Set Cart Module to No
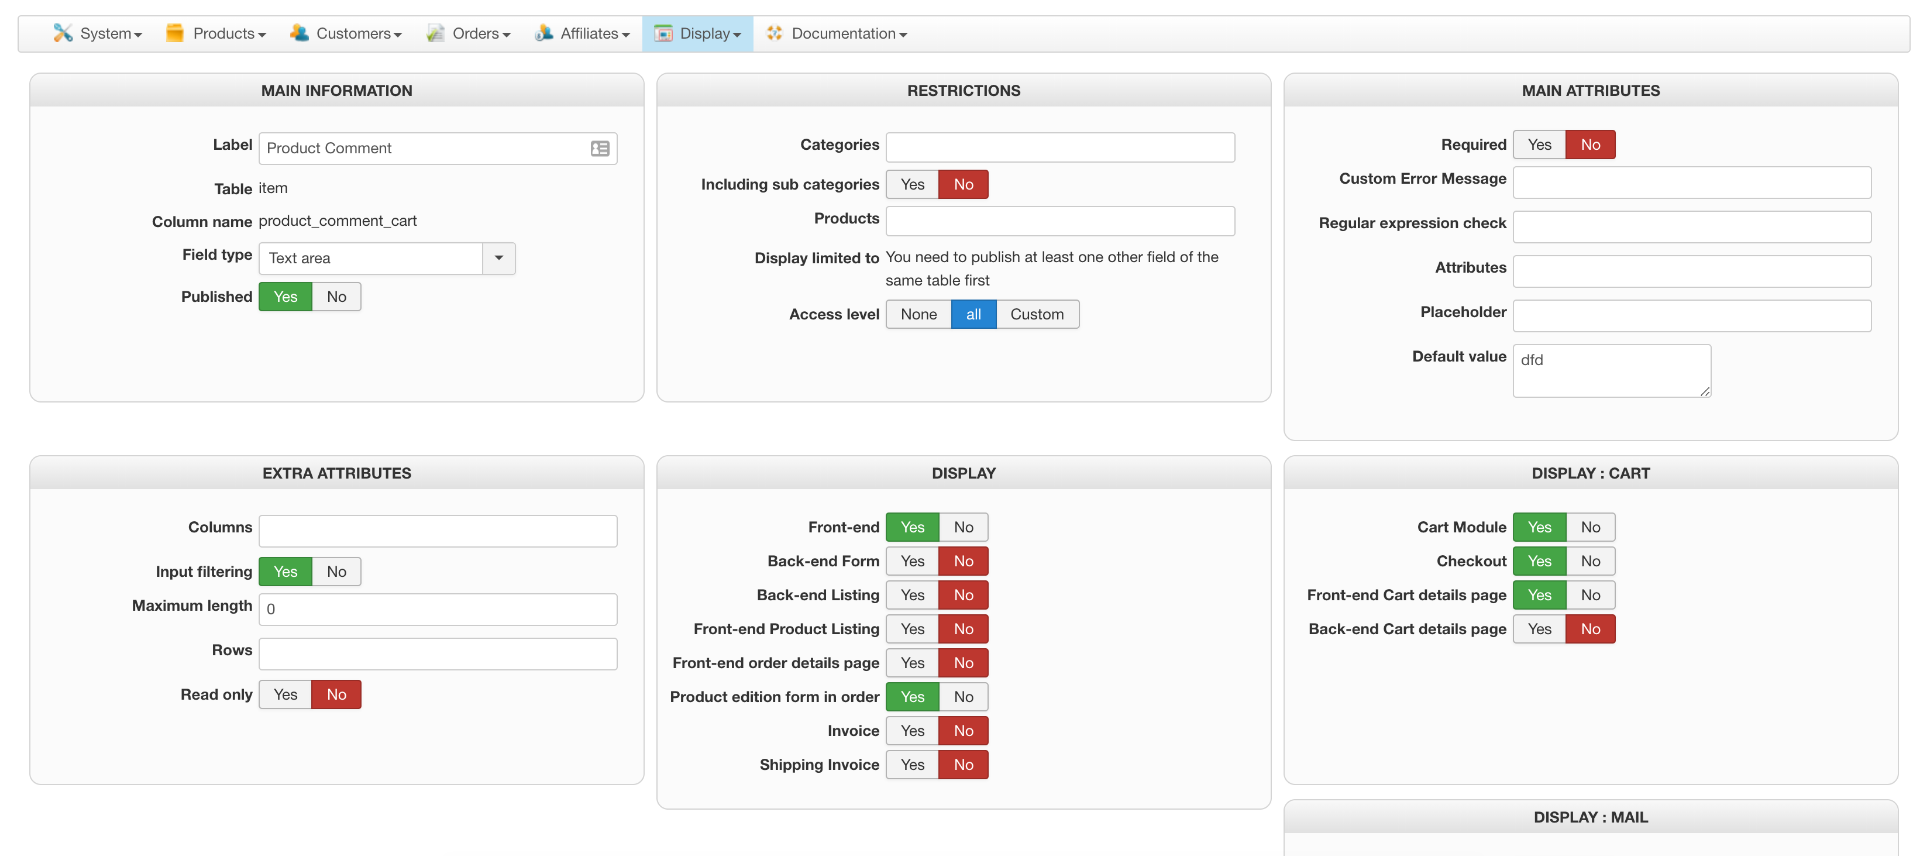This screenshot has width=1920, height=856. [1591, 527]
